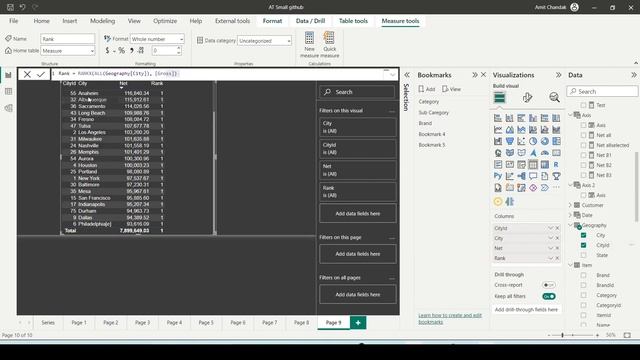The width and height of the screenshot is (640, 360).
Task: Choose the Q&A speech bubble visual
Action: point(533,176)
